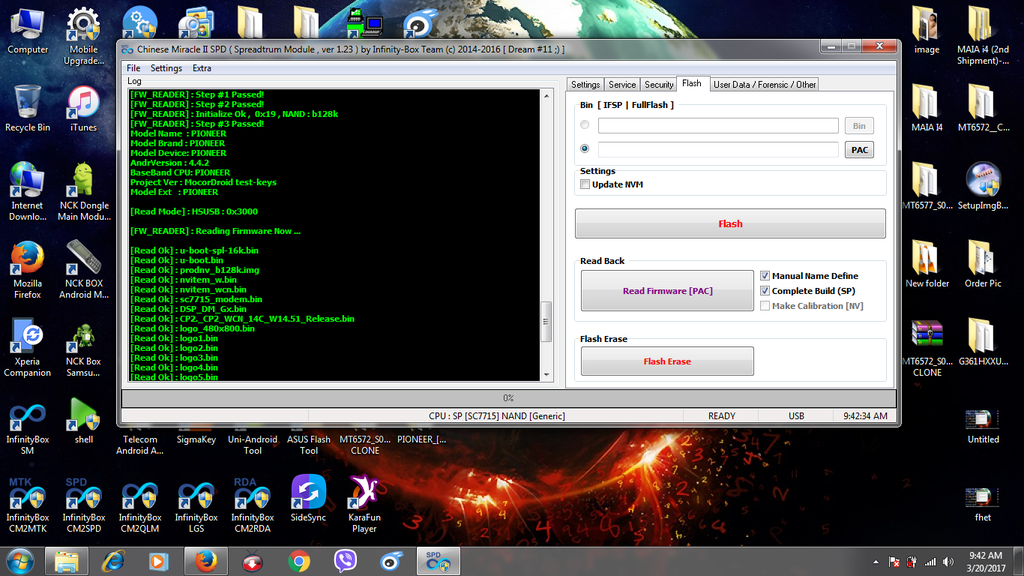Uncheck Manual Name Define option
This screenshot has width=1024, height=576.
[765, 276]
